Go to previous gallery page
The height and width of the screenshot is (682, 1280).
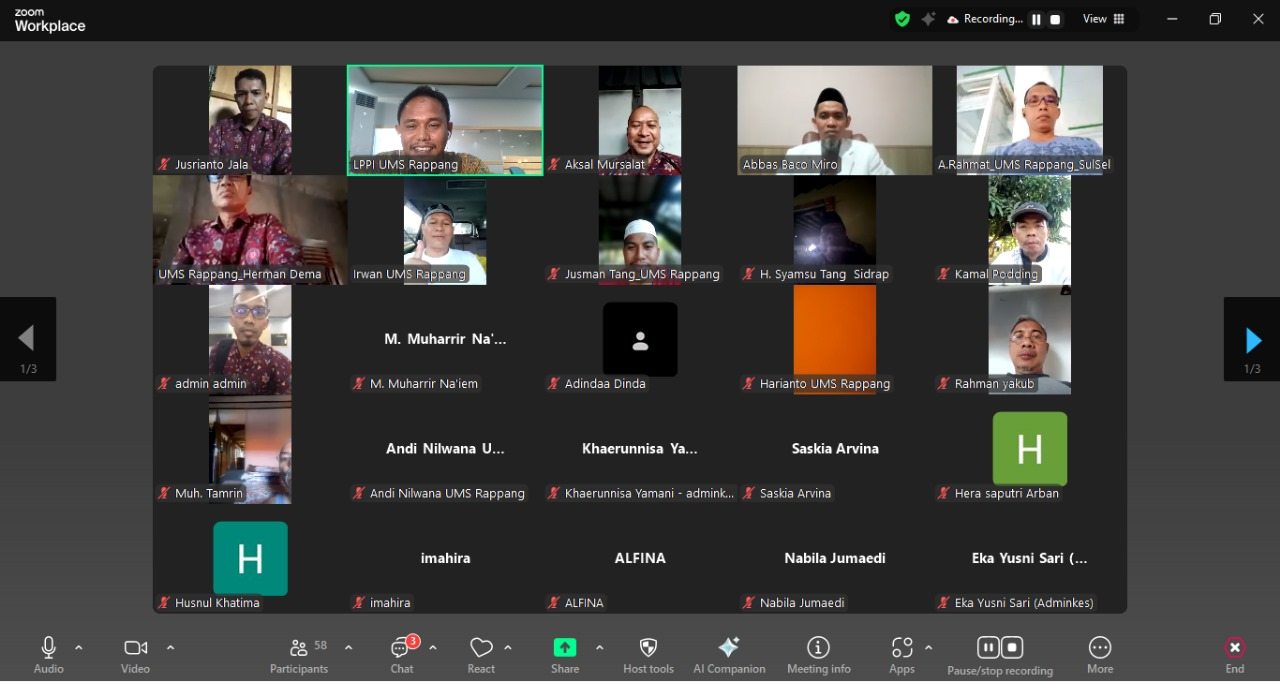point(28,340)
